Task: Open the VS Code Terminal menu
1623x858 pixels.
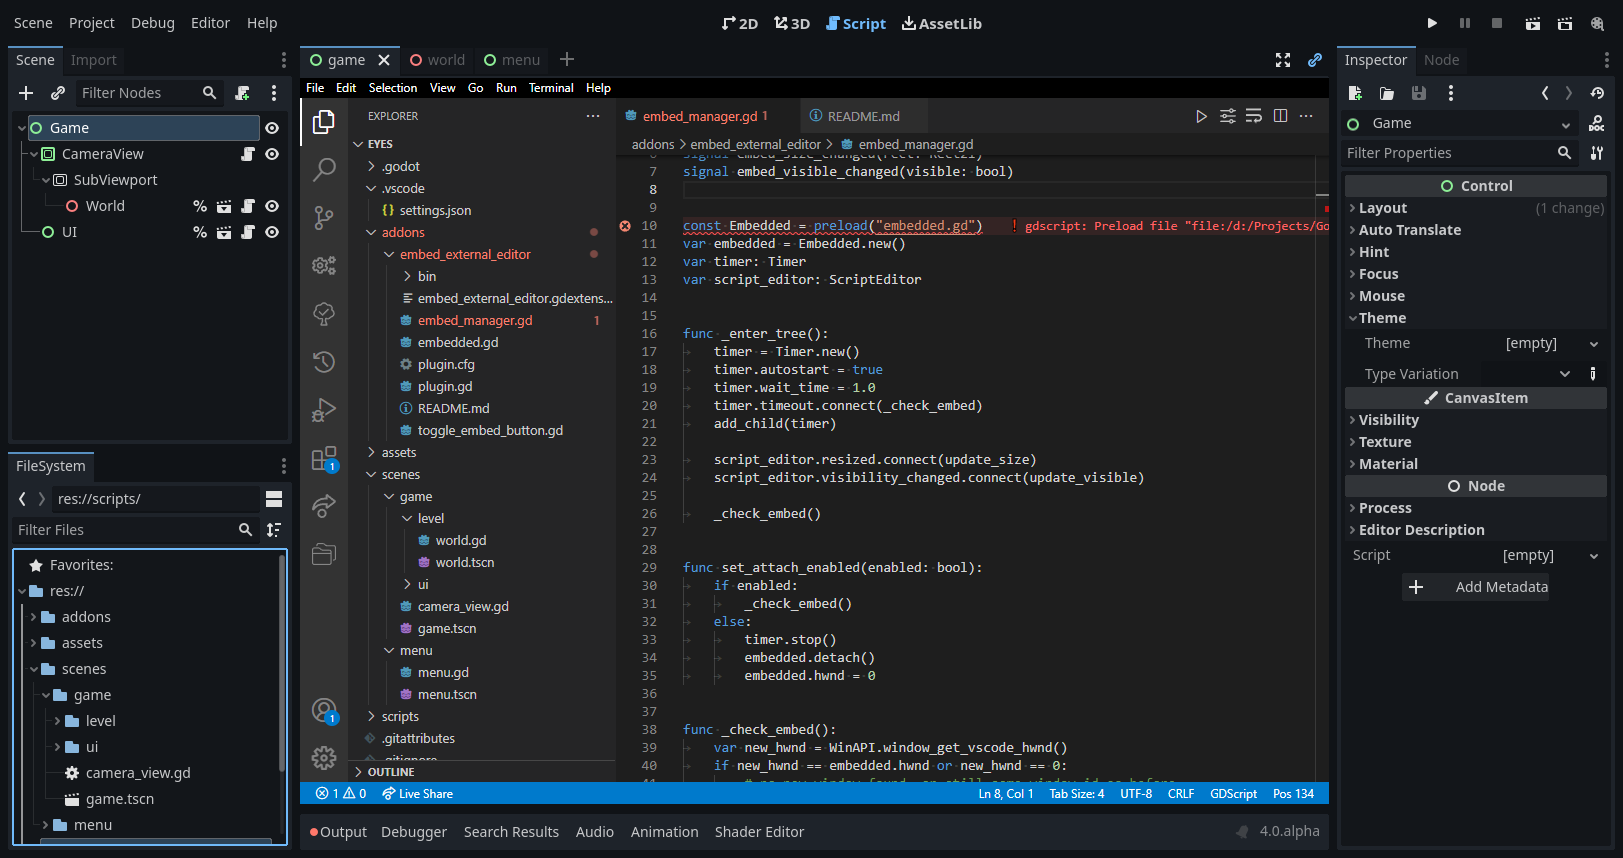Action: click(551, 88)
